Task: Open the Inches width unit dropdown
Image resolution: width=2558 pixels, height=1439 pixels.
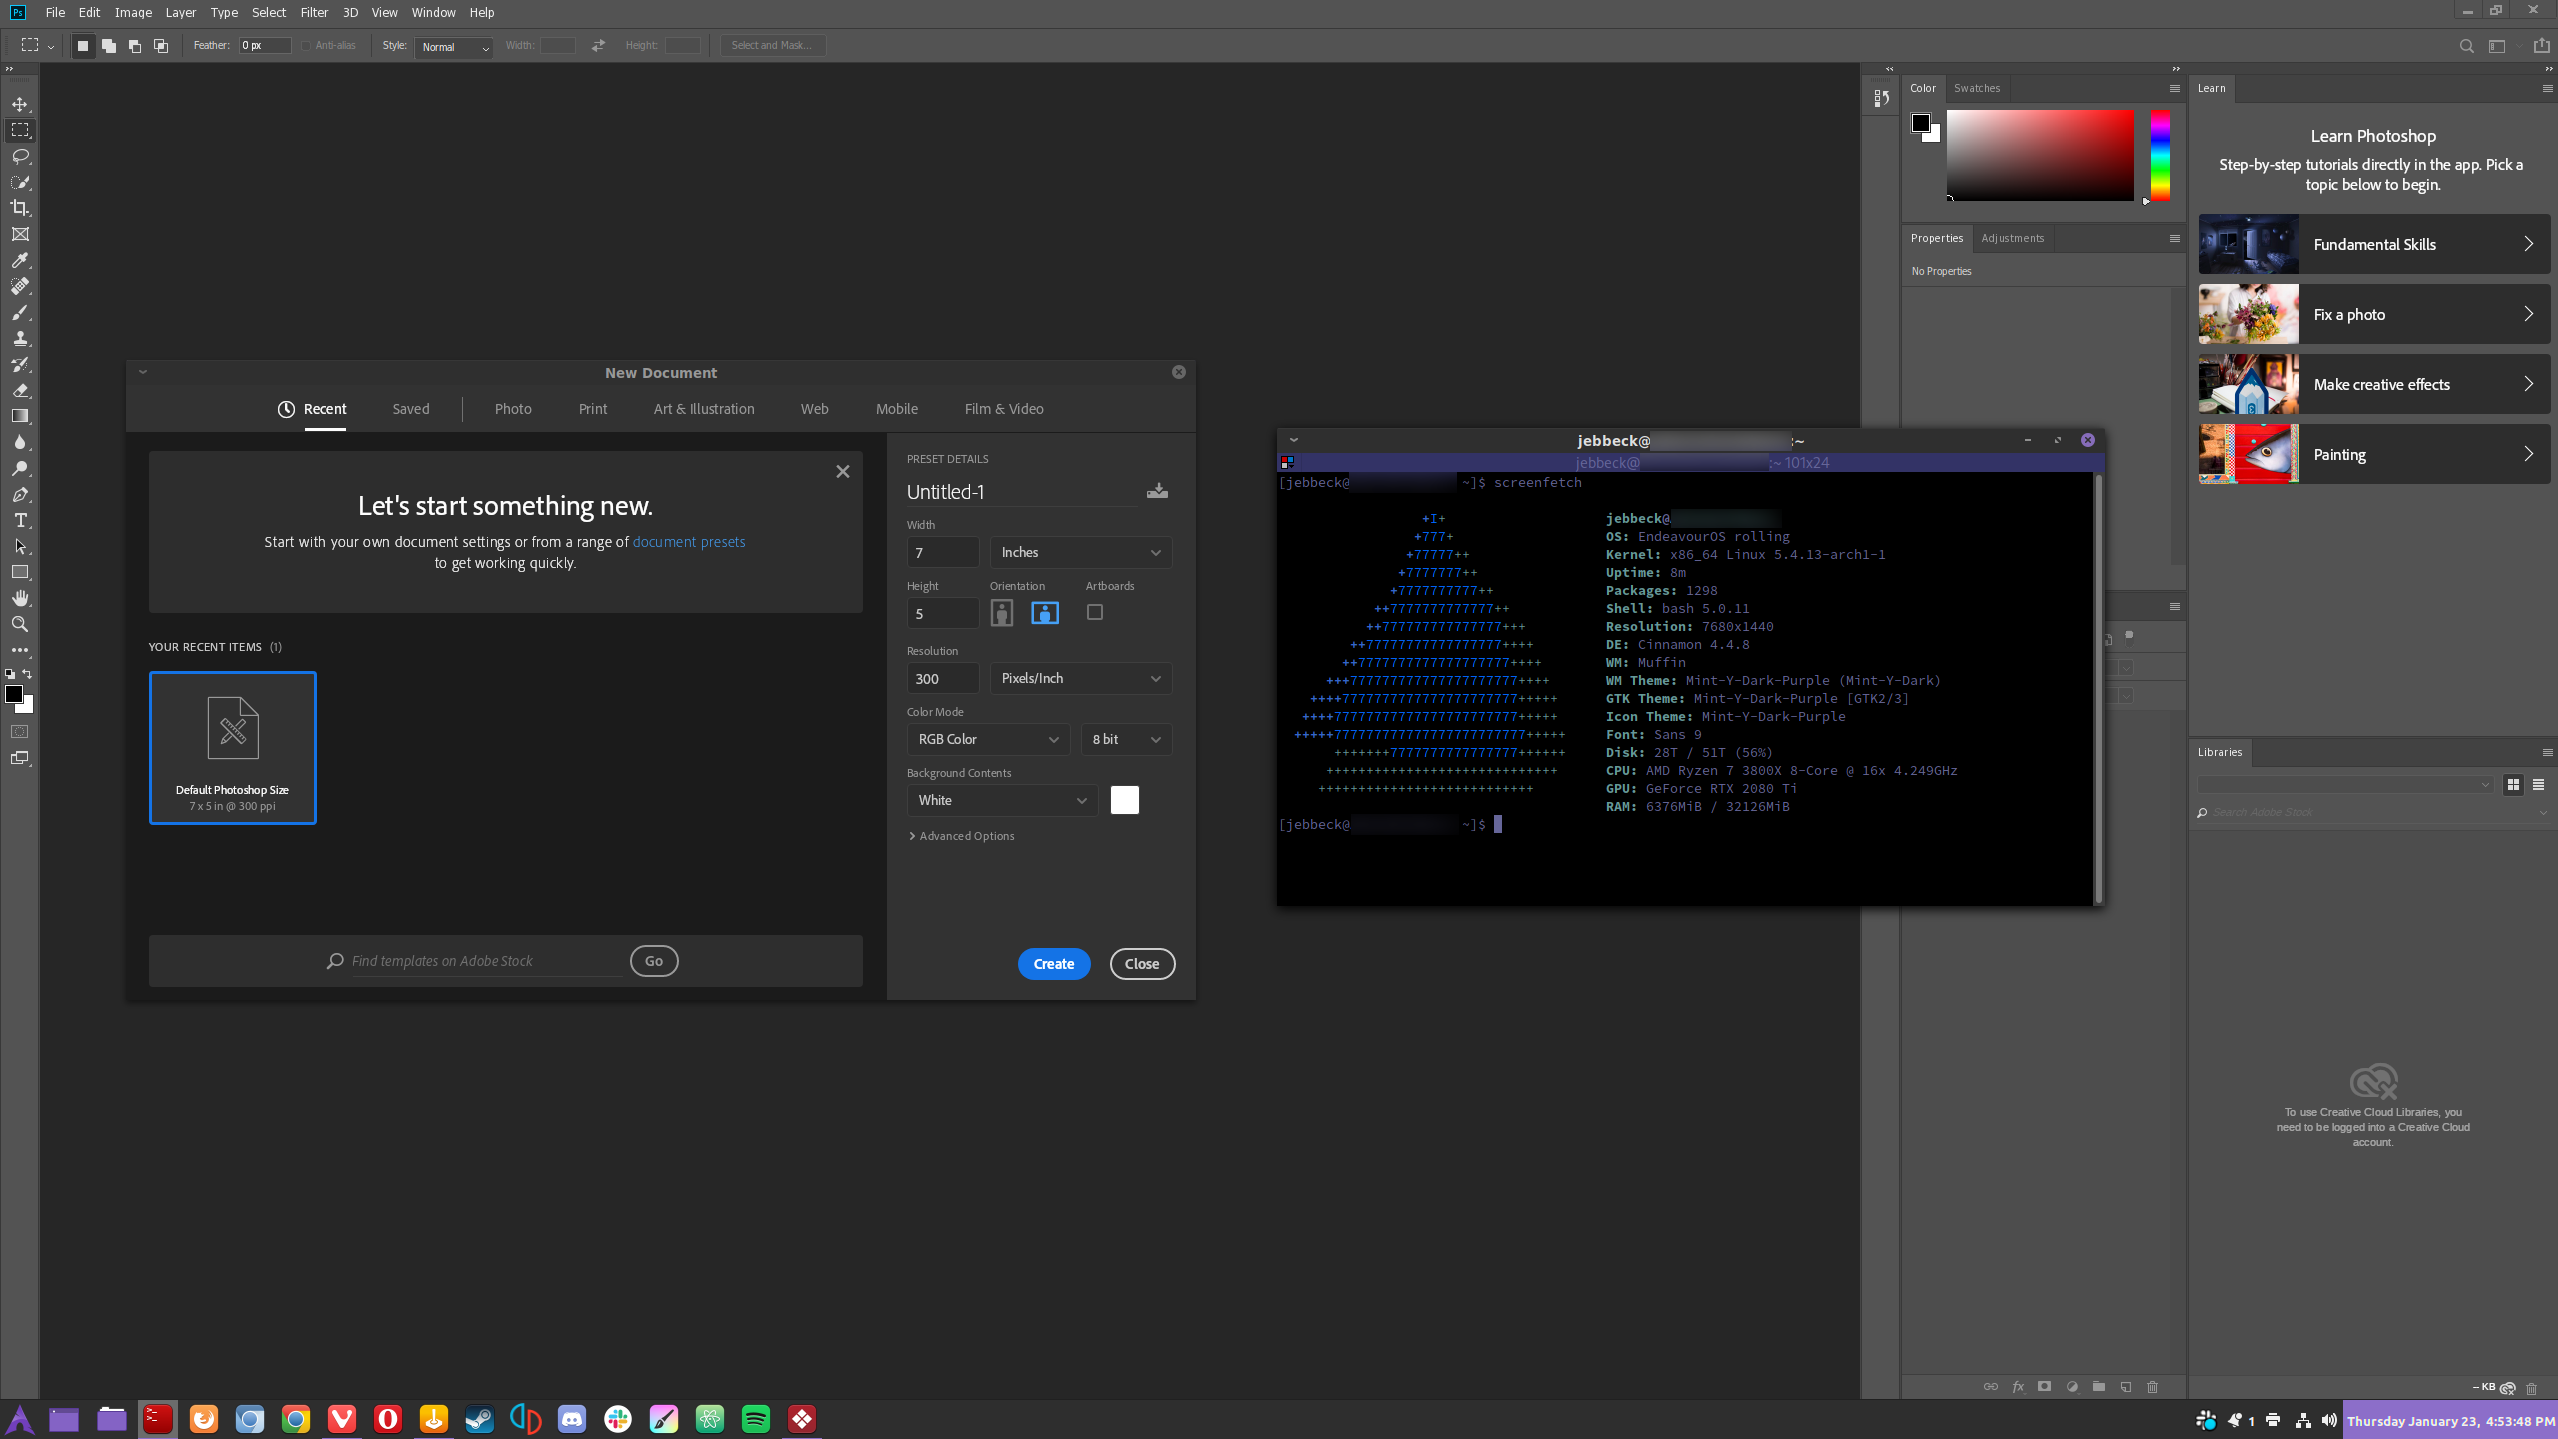Action: click(1080, 552)
